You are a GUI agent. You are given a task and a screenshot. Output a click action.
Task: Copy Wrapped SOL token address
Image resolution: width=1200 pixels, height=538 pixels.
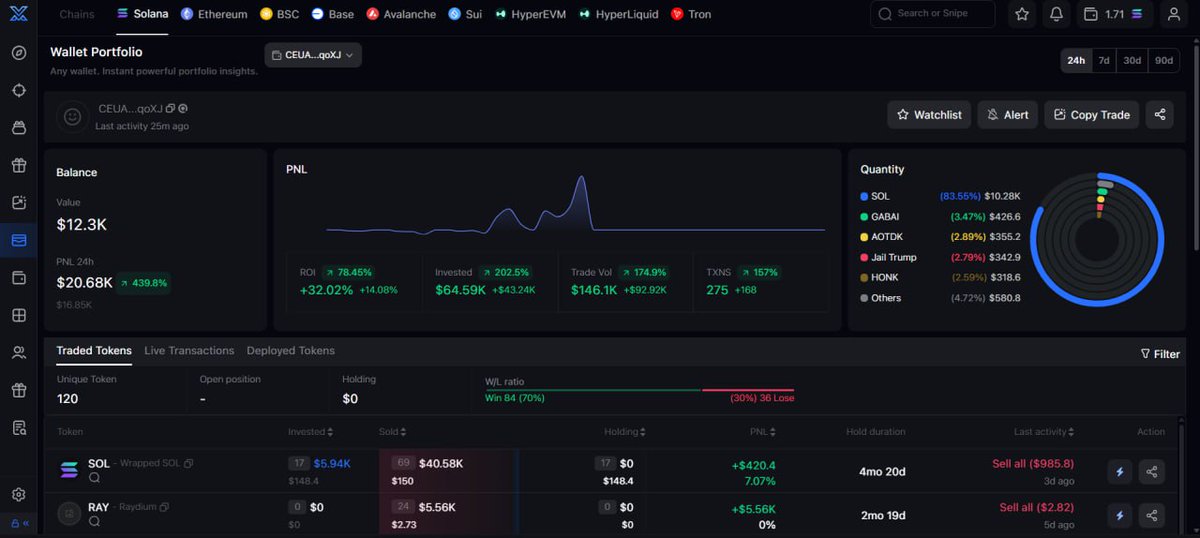tap(189, 464)
